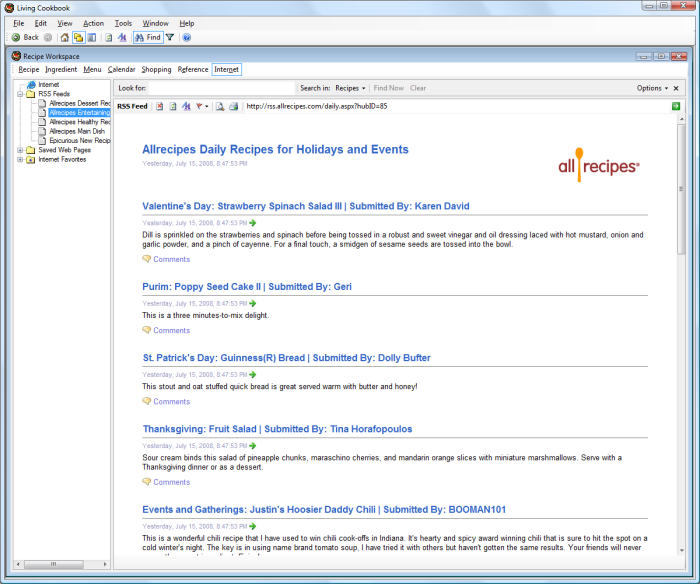
Task: Click the Clear button in search bar
Action: click(x=418, y=88)
